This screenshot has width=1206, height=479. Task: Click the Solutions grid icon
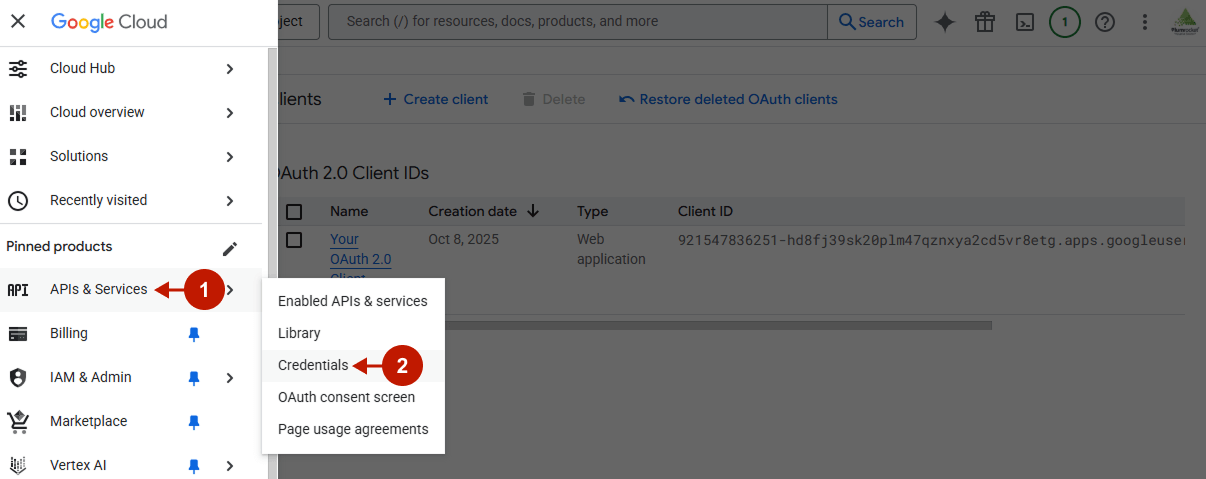click(18, 156)
